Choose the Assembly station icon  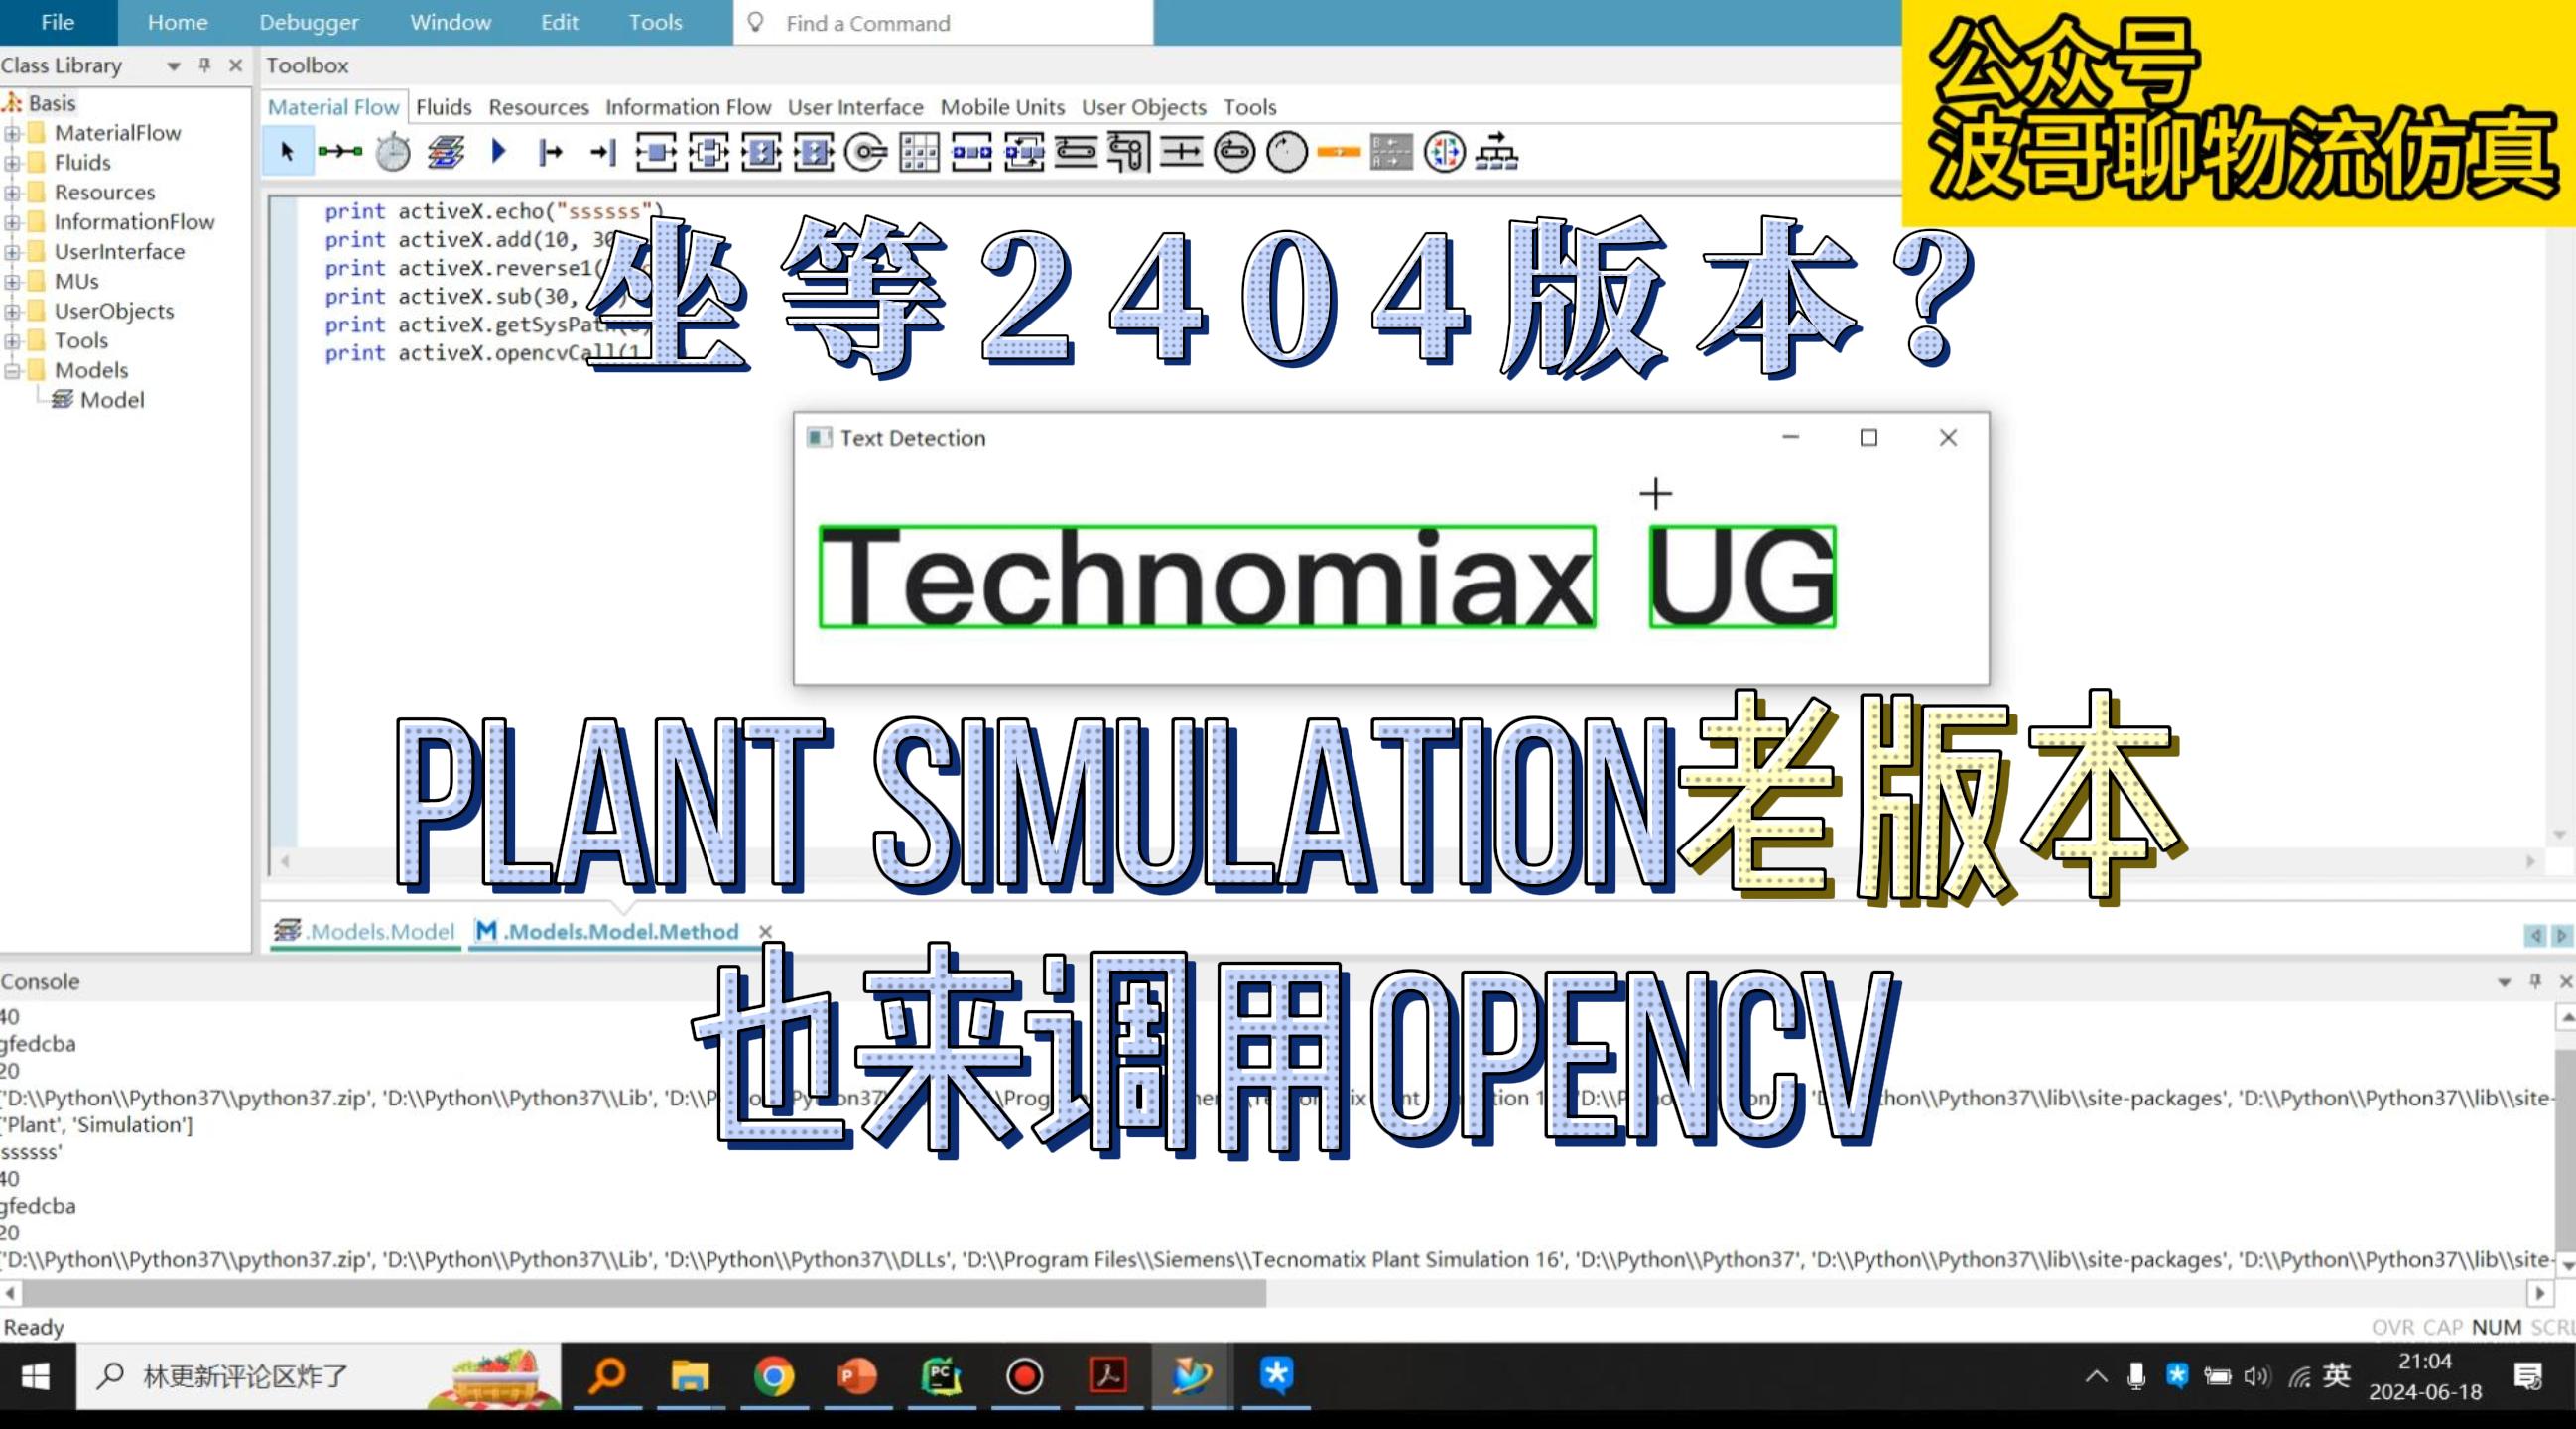tap(761, 152)
